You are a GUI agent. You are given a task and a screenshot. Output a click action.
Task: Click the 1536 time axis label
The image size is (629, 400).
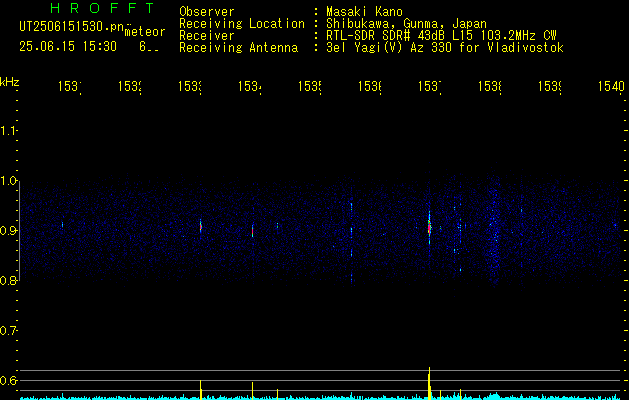pyautogui.click(x=370, y=86)
